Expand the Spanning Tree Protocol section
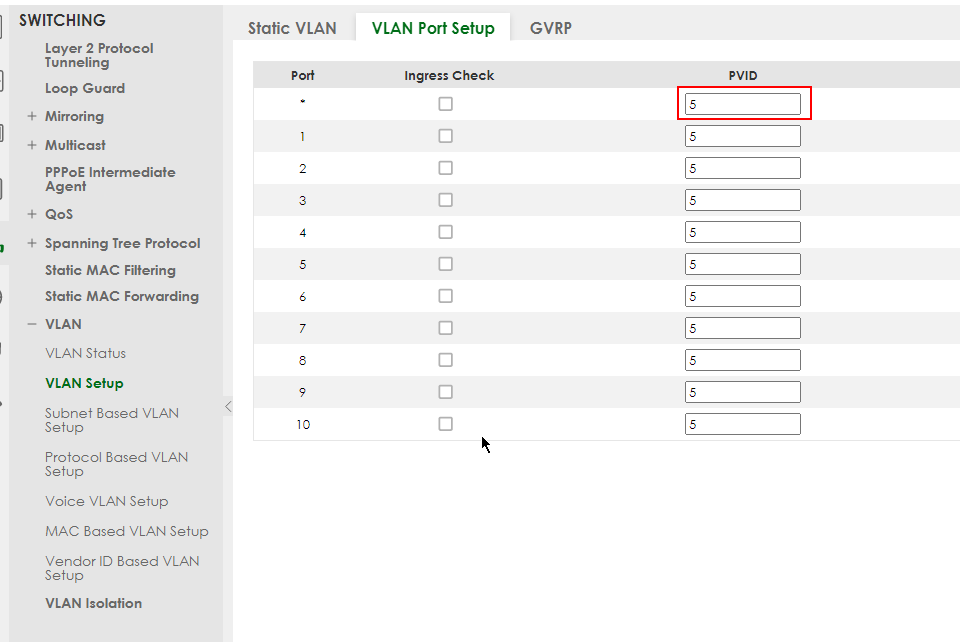This screenshot has height=642, width=960. click(x=32, y=243)
